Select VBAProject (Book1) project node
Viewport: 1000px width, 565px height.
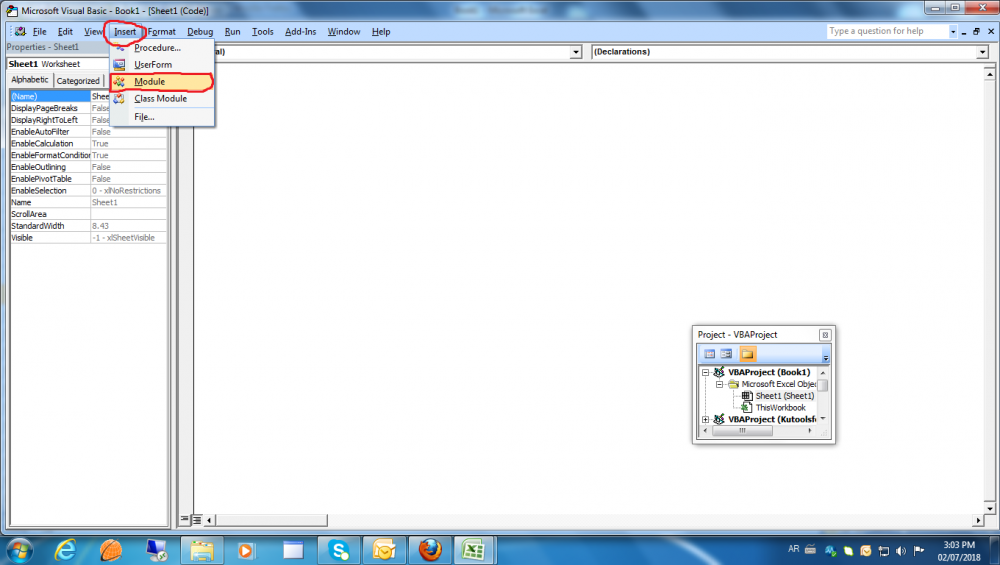pyautogui.click(x=769, y=372)
